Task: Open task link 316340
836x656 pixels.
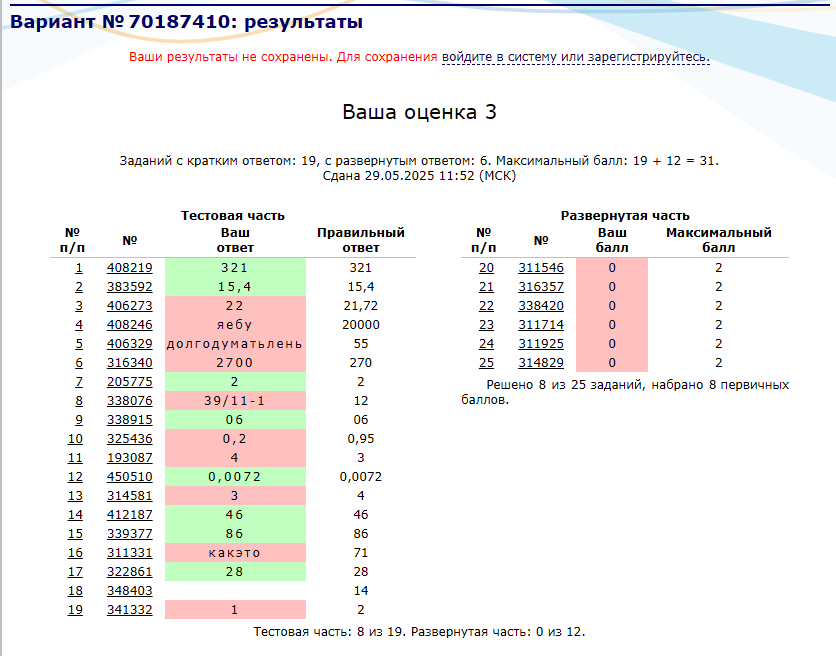Action: (x=130, y=363)
